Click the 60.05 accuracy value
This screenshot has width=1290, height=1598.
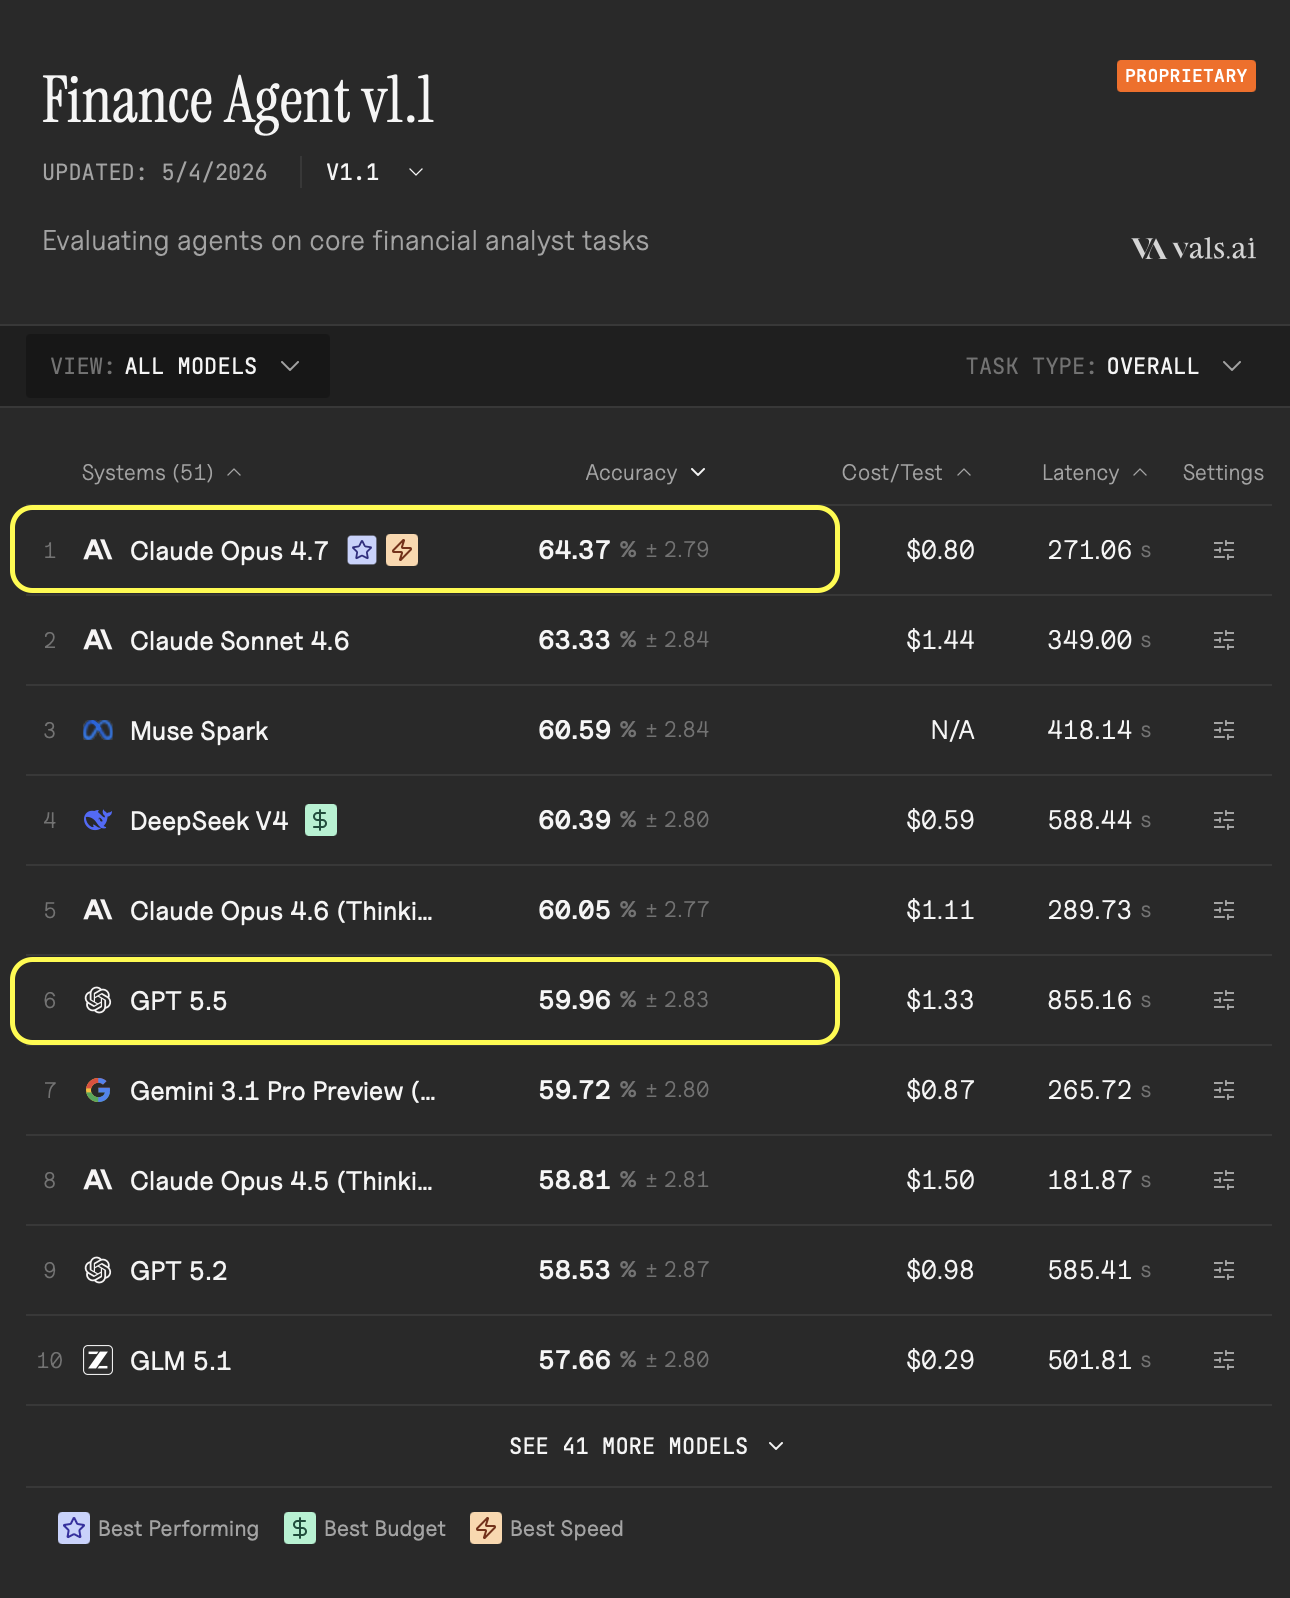(x=574, y=910)
